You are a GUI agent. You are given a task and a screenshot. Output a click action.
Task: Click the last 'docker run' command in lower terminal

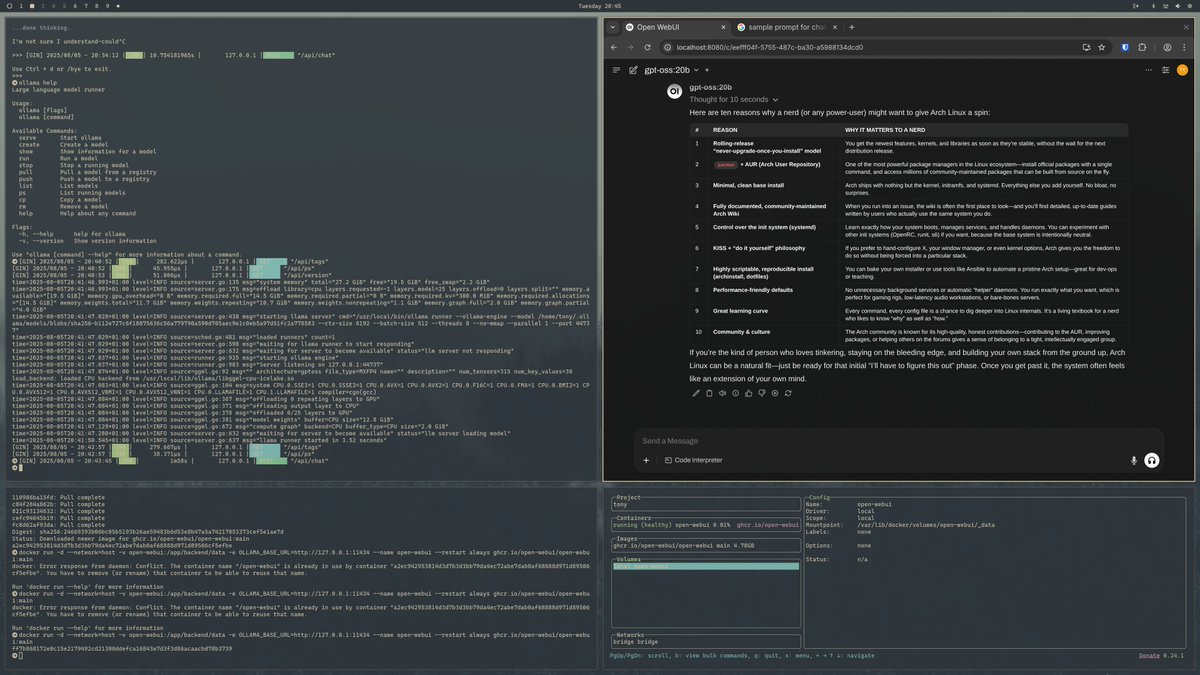[x=303, y=636]
